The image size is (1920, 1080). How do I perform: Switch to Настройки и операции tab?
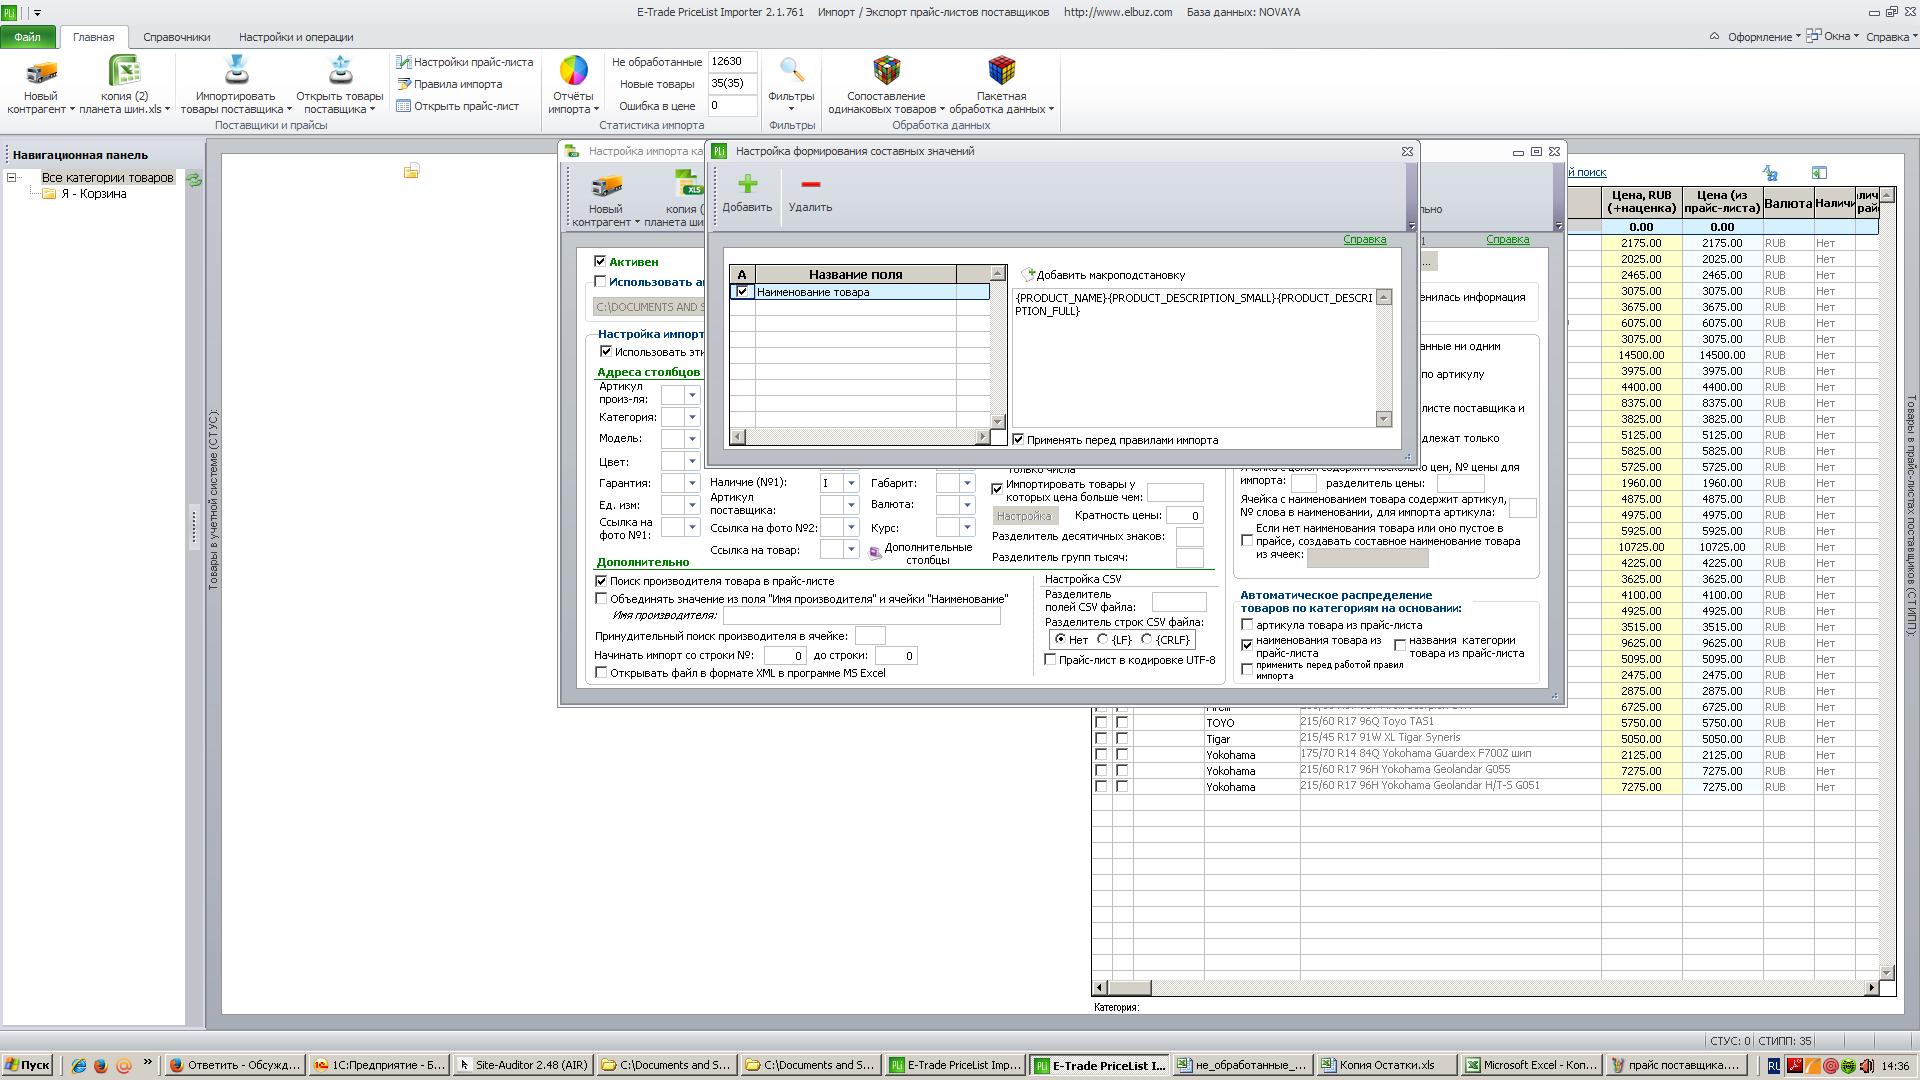point(296,37)
